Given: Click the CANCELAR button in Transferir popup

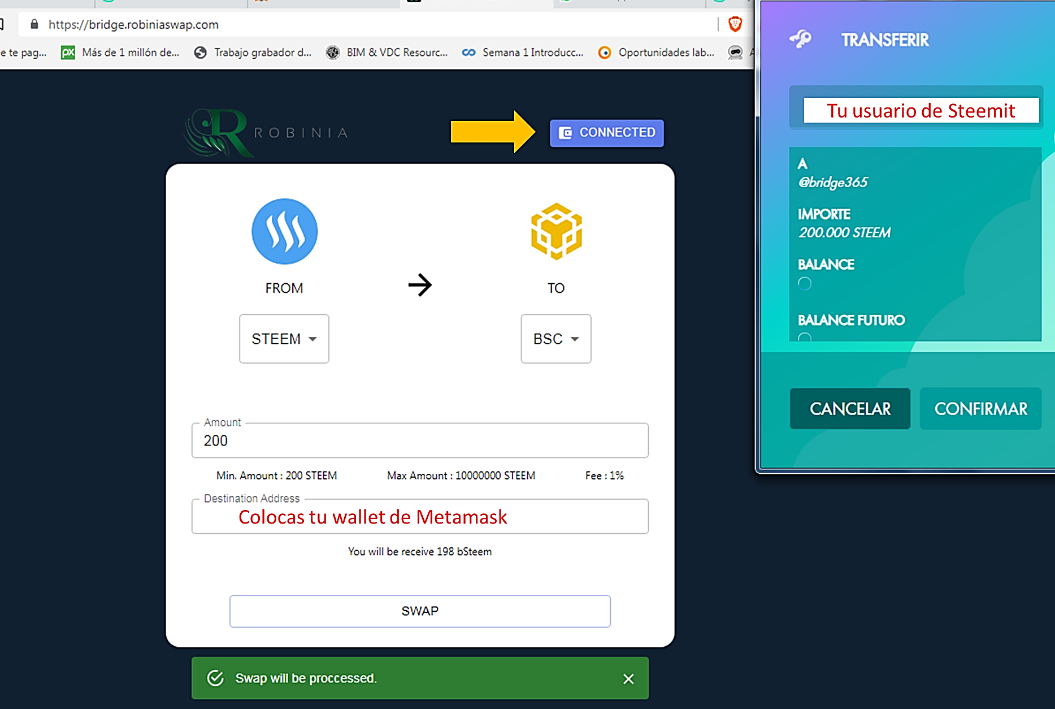Looking at the screenshot, I should tap(850, 409).
